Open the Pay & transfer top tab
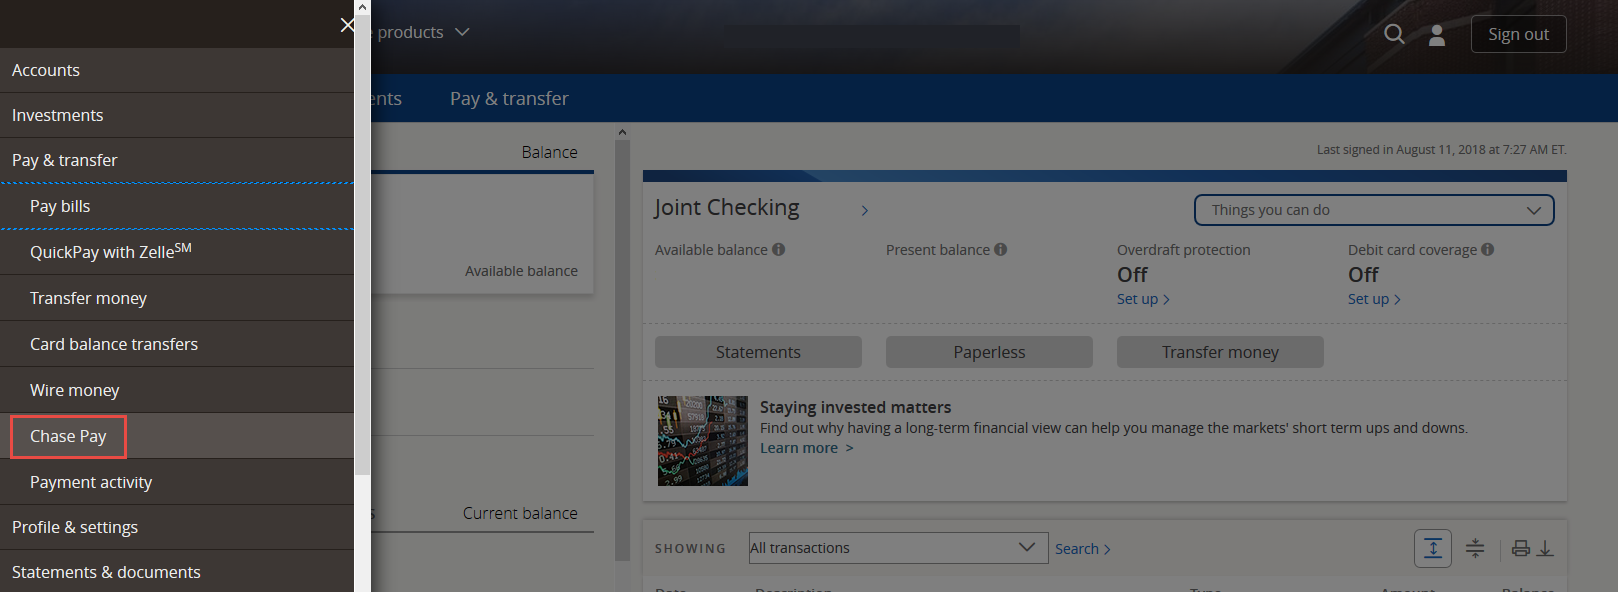This screenshot has width=1618, height=592. pyautogui.click(x=509, y=98)
